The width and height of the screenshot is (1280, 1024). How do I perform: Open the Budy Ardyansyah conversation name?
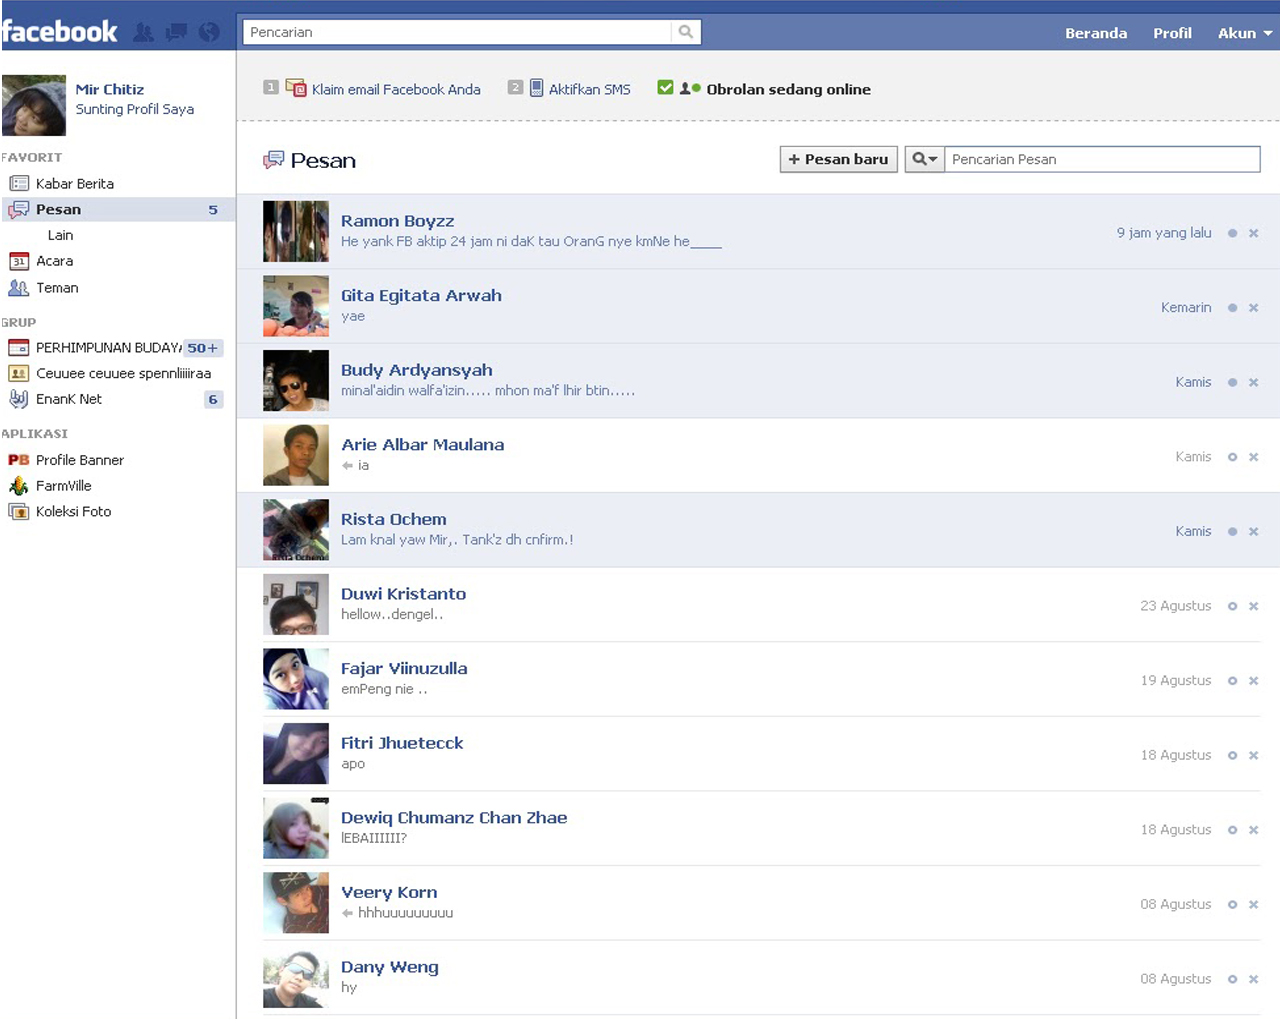(417, 370)
